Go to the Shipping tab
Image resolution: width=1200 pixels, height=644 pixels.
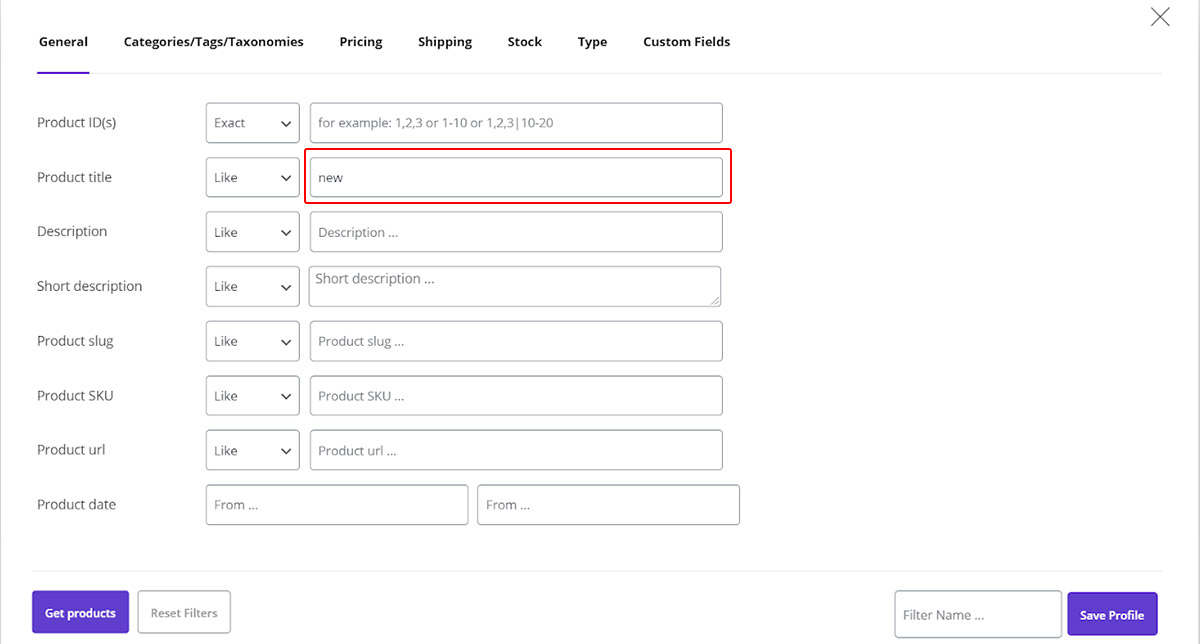(445, 42)
